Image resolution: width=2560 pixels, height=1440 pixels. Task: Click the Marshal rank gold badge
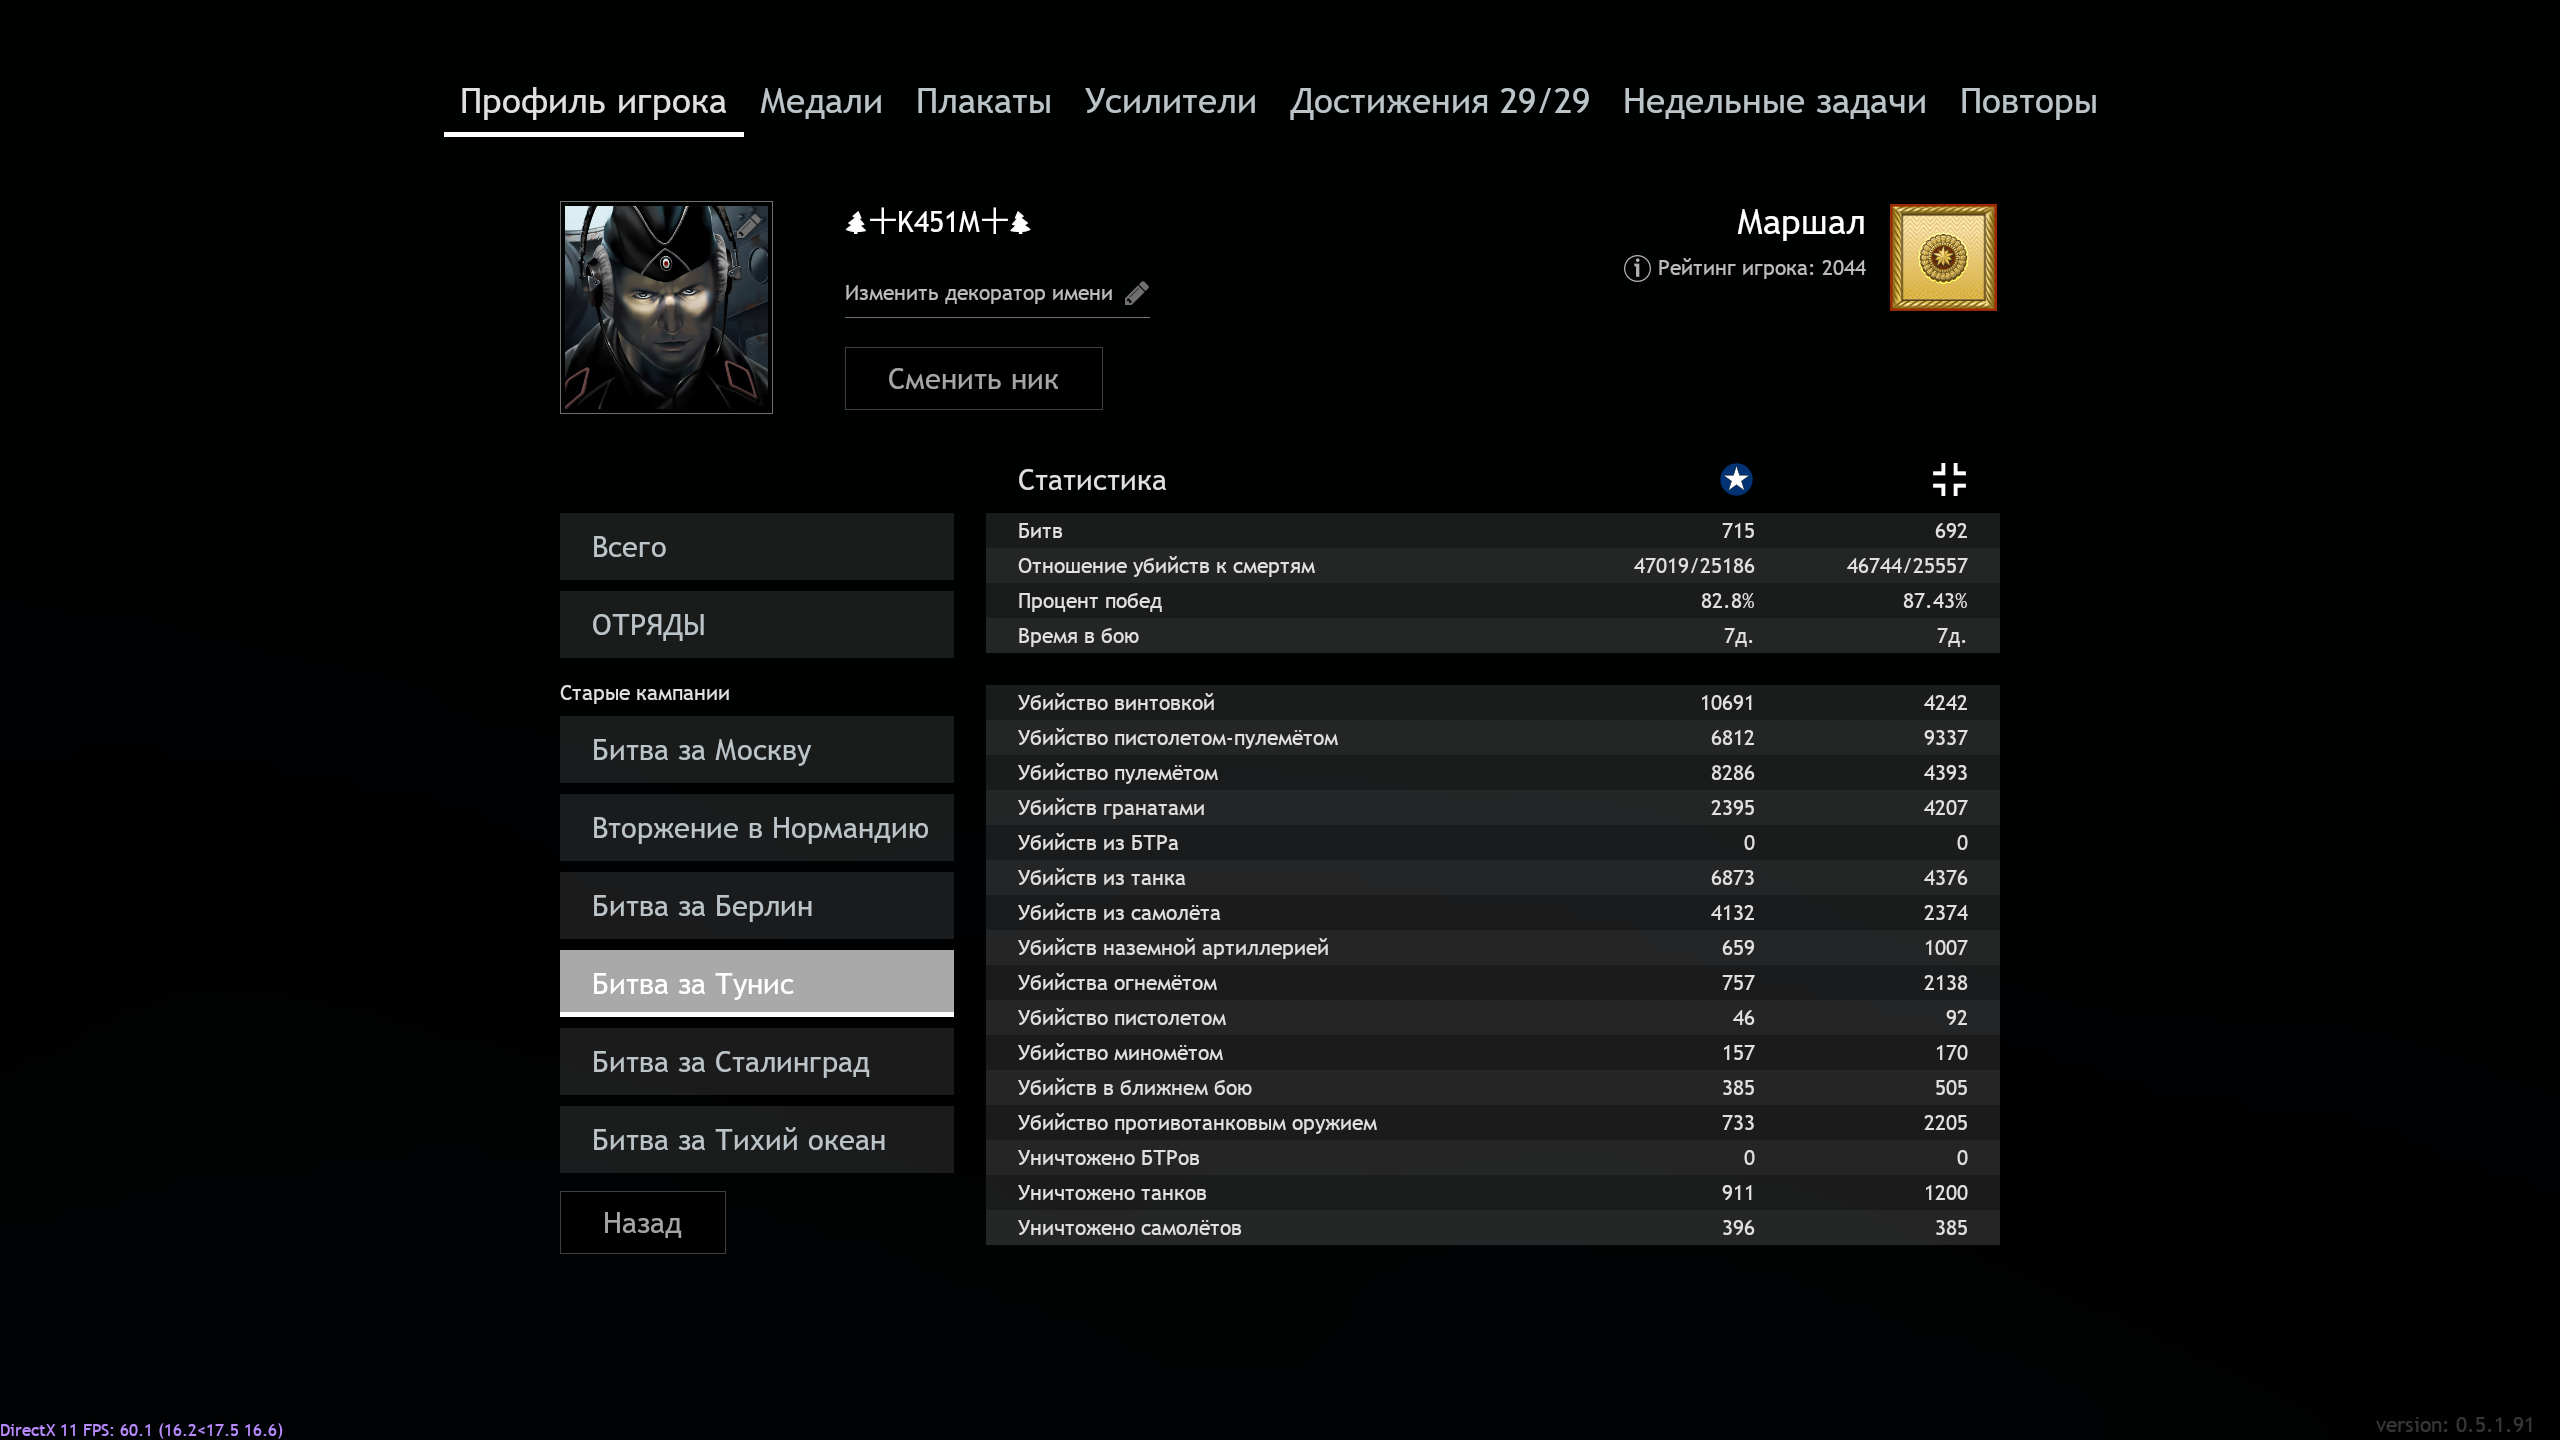pyautogui.click(x=1942, y=258)
